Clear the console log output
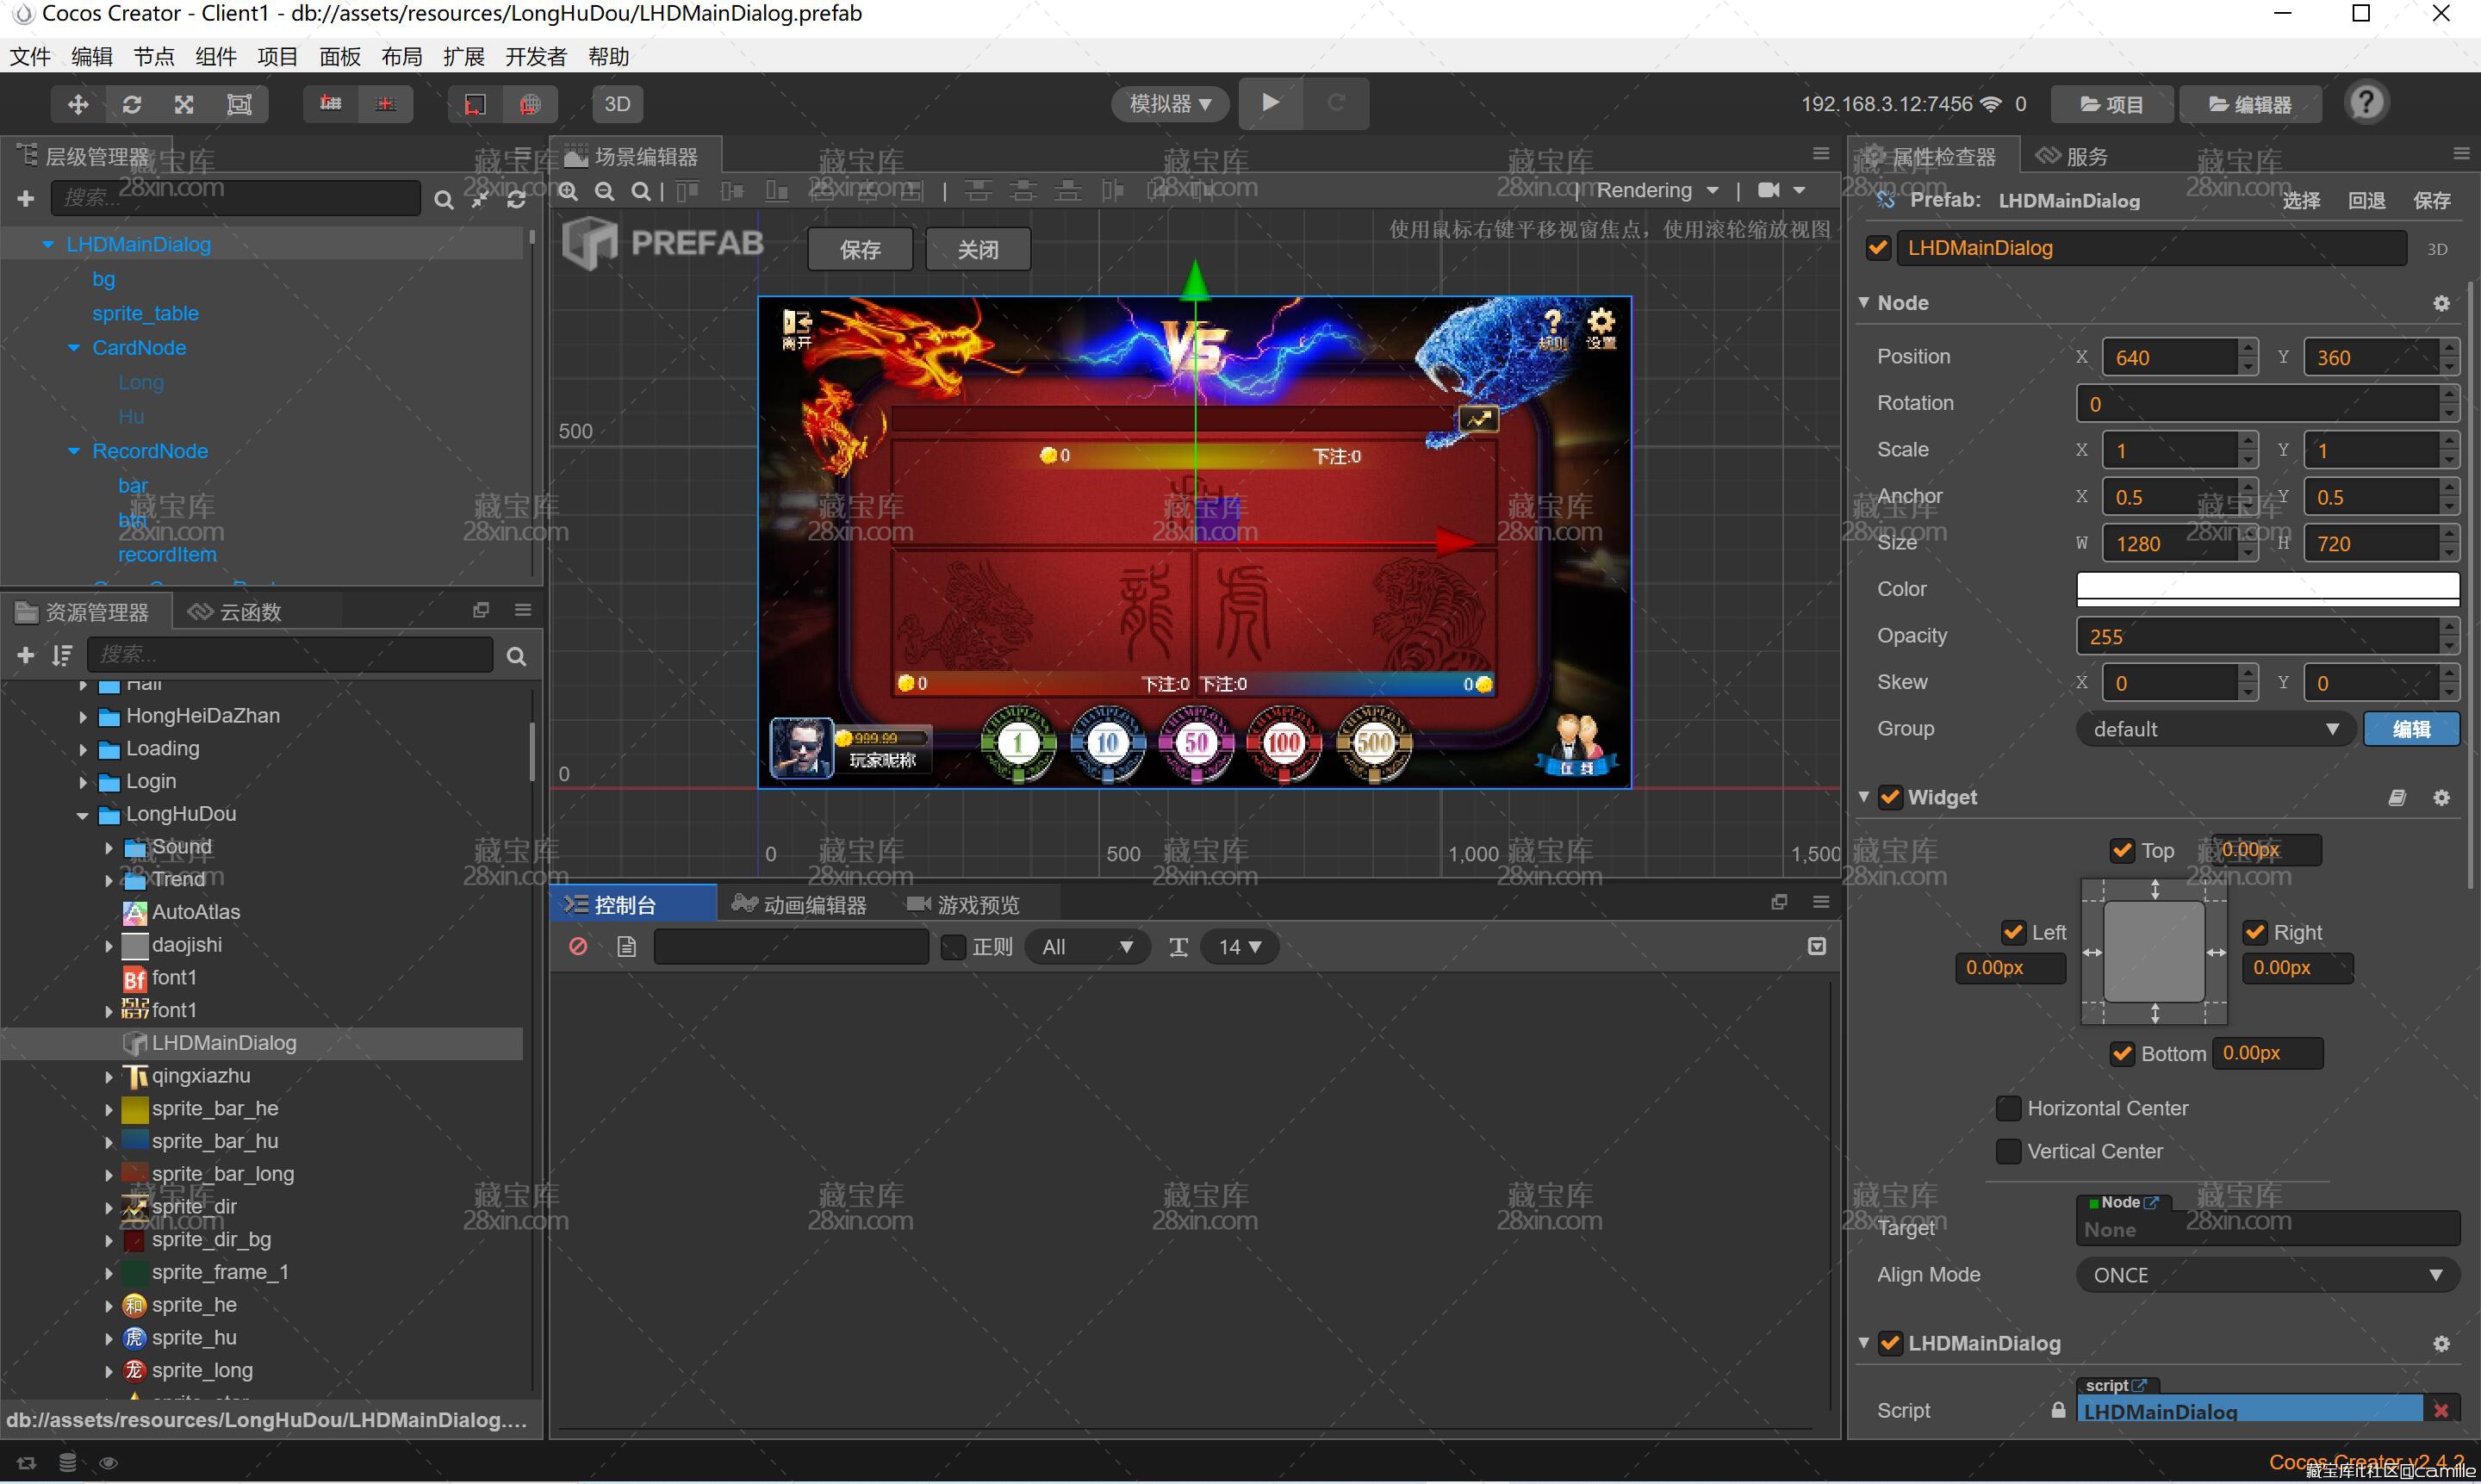Screen dimensions: 2481x1484 tap(578, 946)
